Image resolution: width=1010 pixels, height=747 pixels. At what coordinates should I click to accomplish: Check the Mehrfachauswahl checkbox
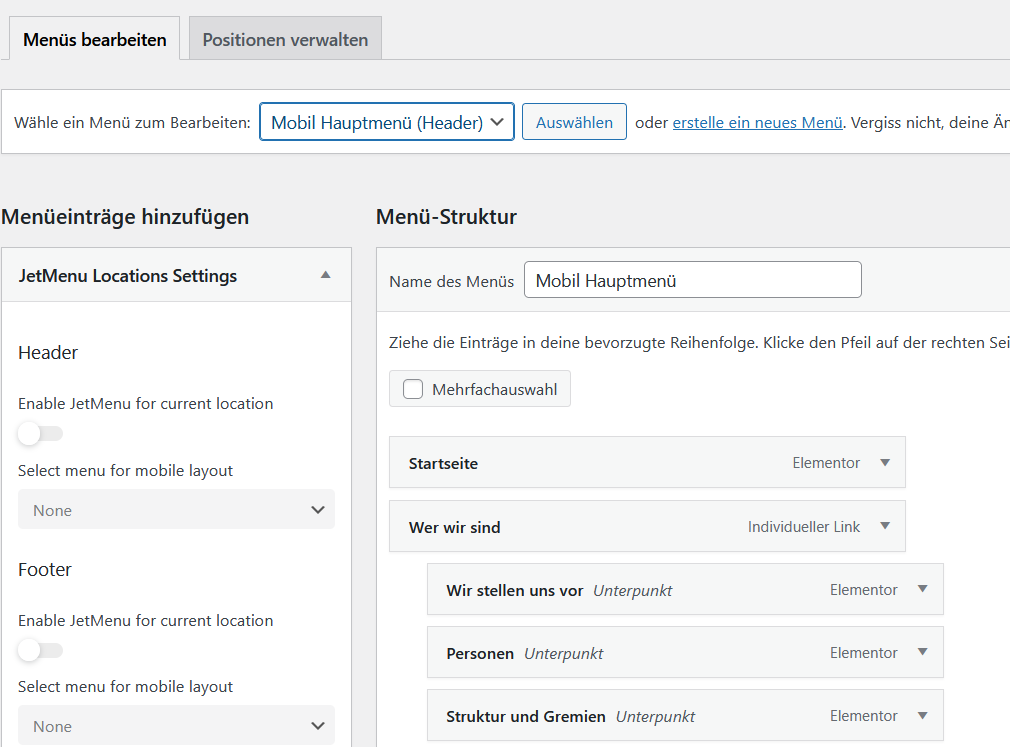(413, 389)
